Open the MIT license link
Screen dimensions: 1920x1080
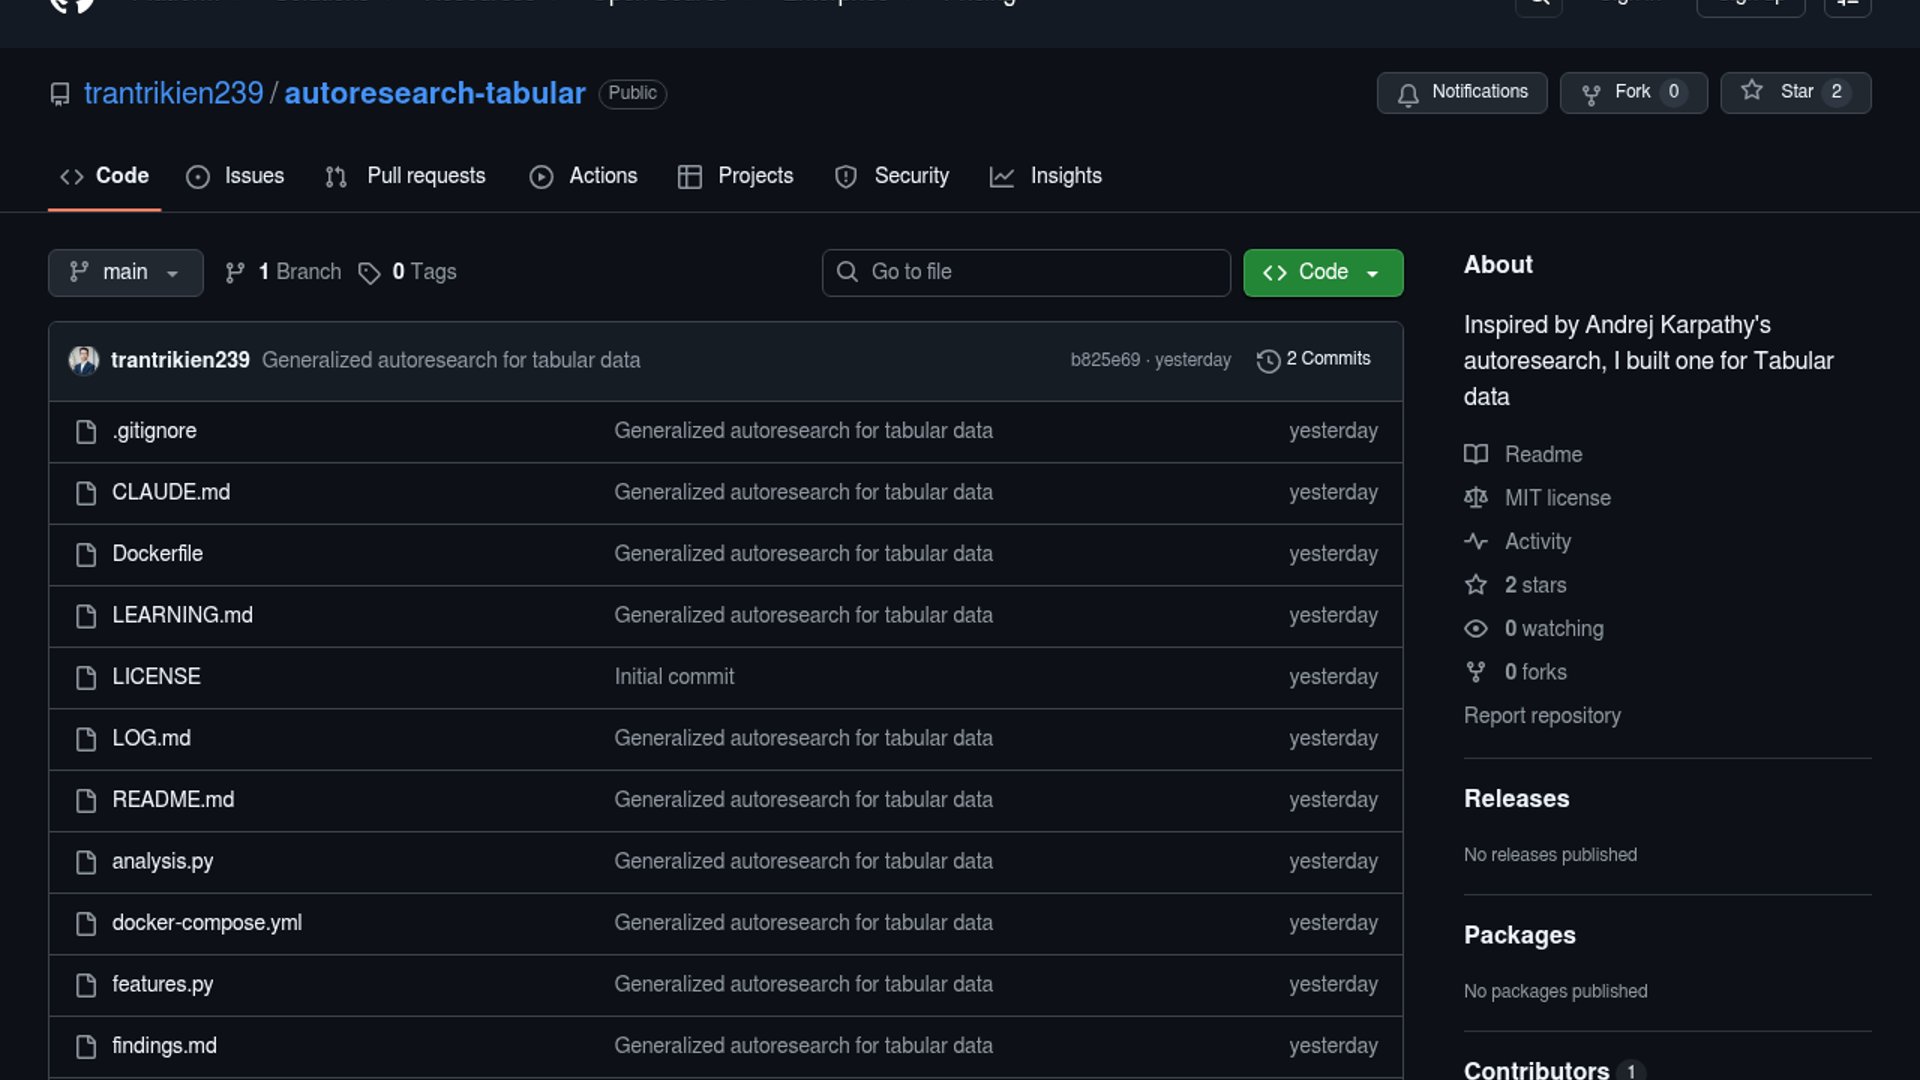pos(1557,498)
